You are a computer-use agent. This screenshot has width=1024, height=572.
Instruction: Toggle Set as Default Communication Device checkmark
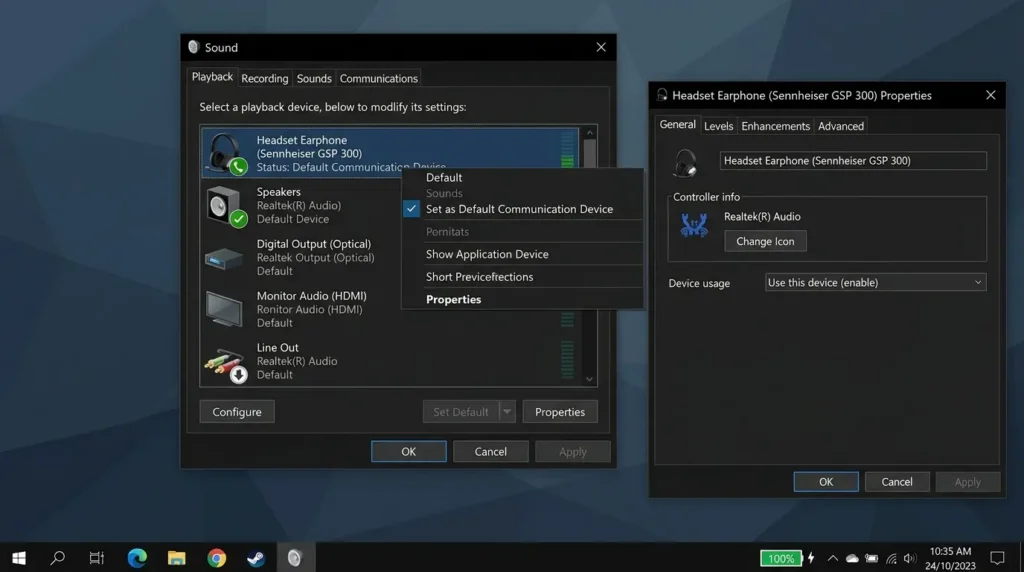(411, 209)
